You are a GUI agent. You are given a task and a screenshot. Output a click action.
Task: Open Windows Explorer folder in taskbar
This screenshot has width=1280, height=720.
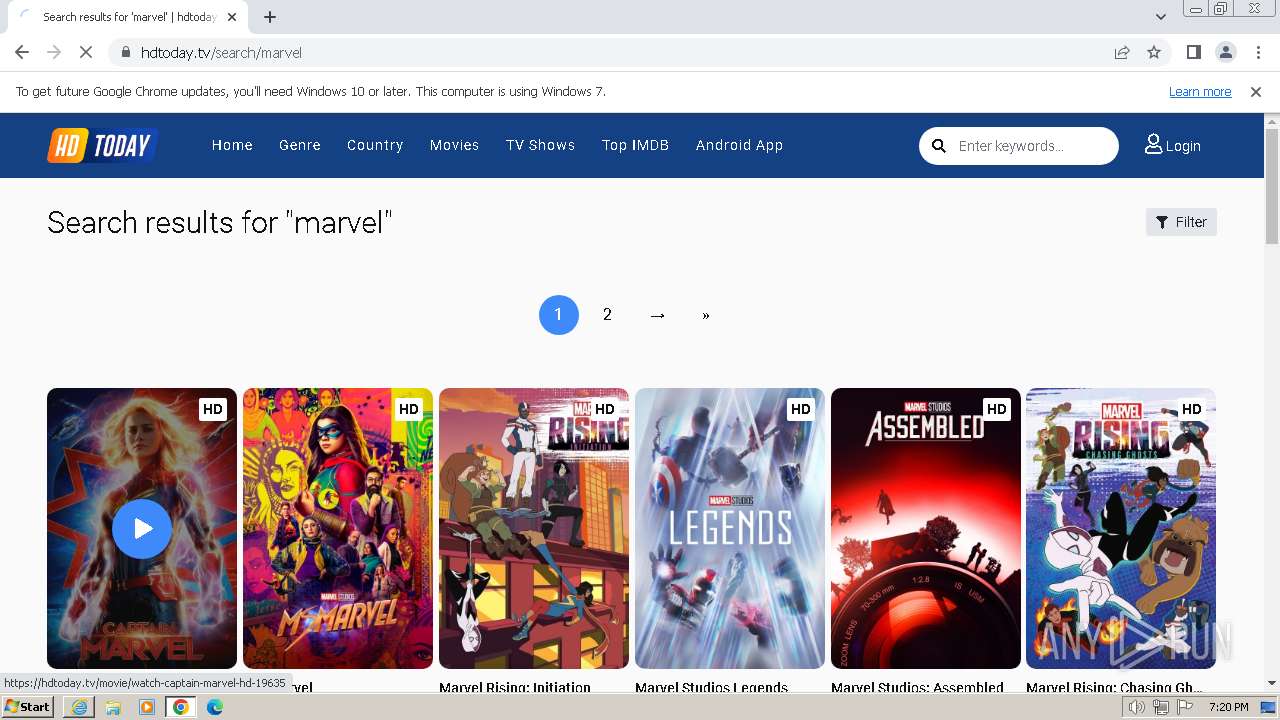click(x=113, y=707)
